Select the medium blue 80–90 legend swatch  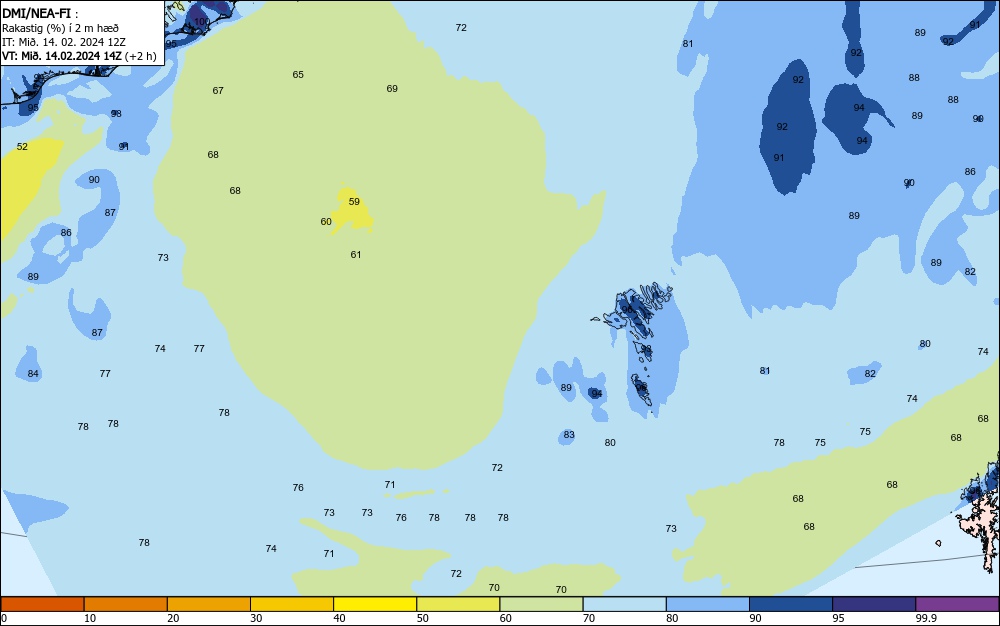pos(708,604)
